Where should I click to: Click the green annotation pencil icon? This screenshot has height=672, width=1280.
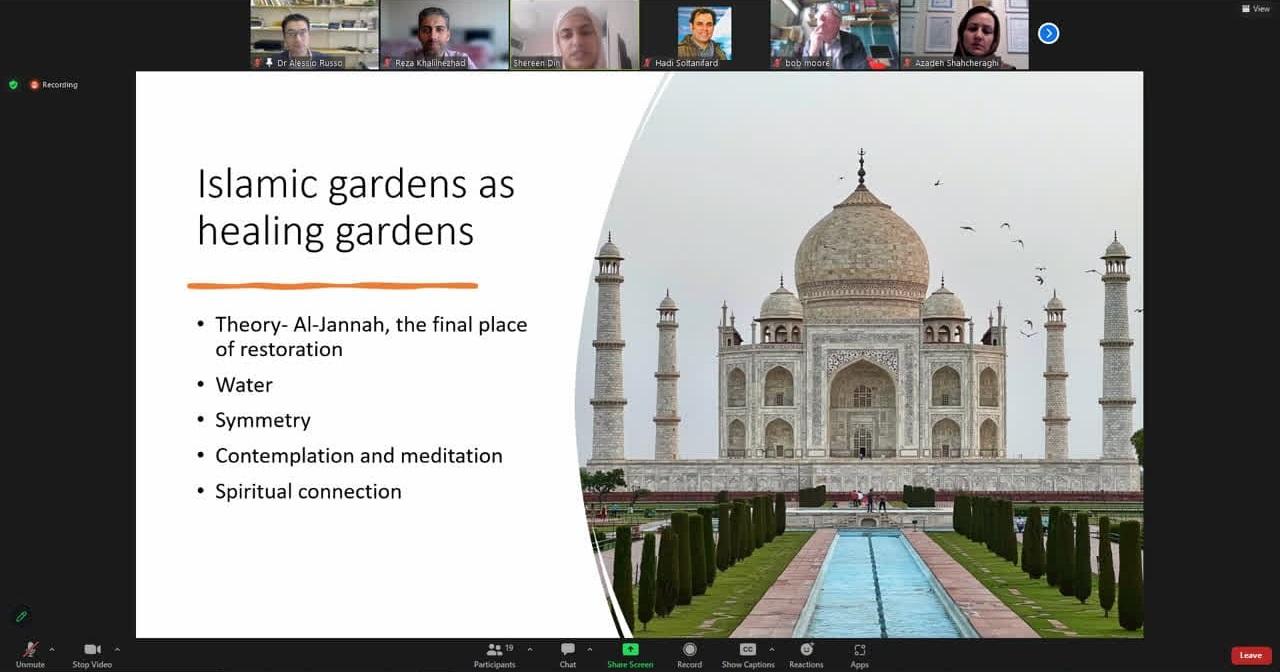(20, 616)
